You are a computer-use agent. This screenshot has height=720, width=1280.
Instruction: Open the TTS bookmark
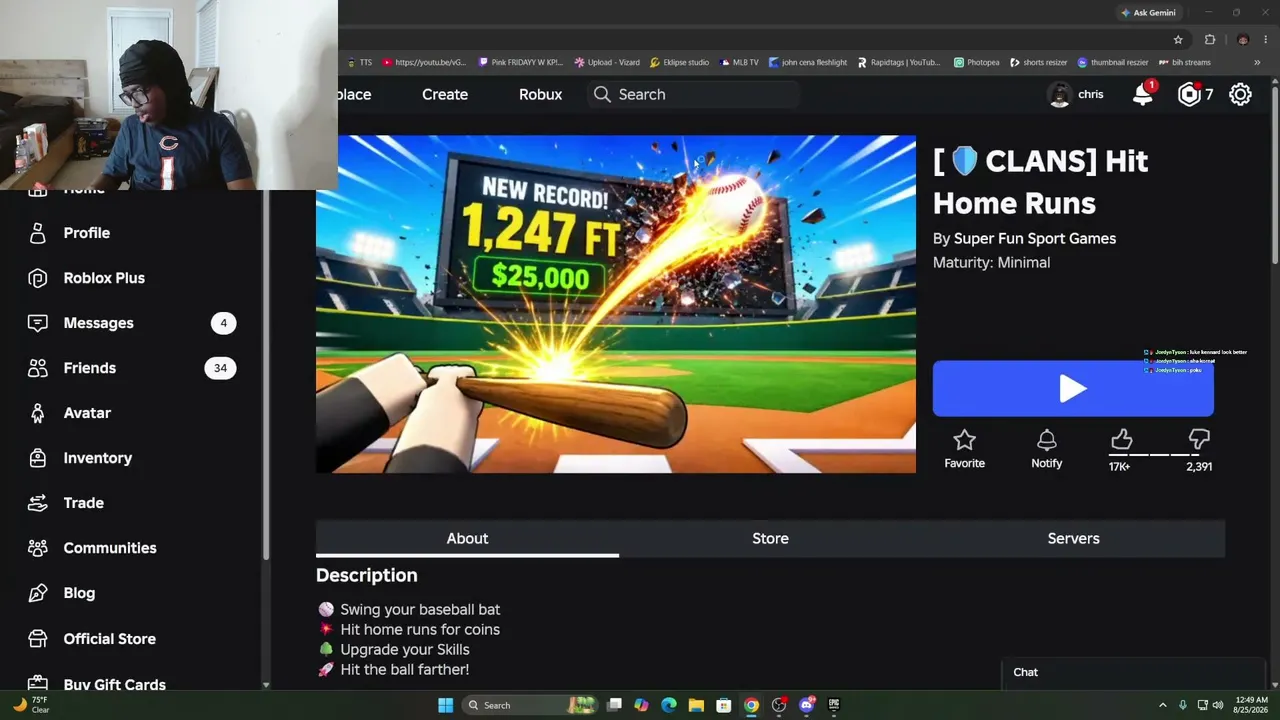tap(360, 62)
